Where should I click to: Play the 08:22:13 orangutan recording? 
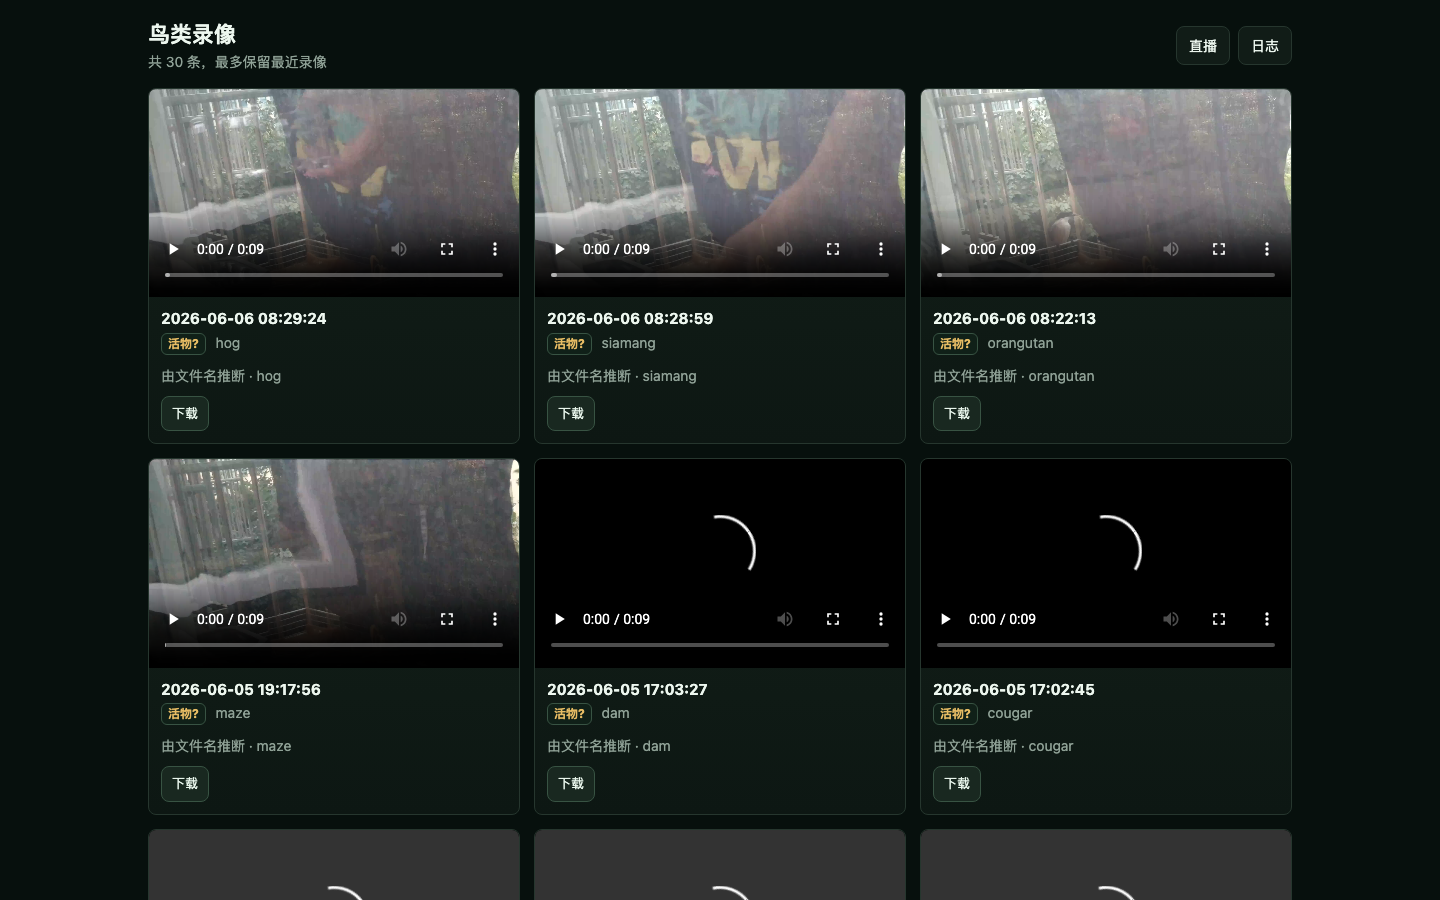click(946, 249)
